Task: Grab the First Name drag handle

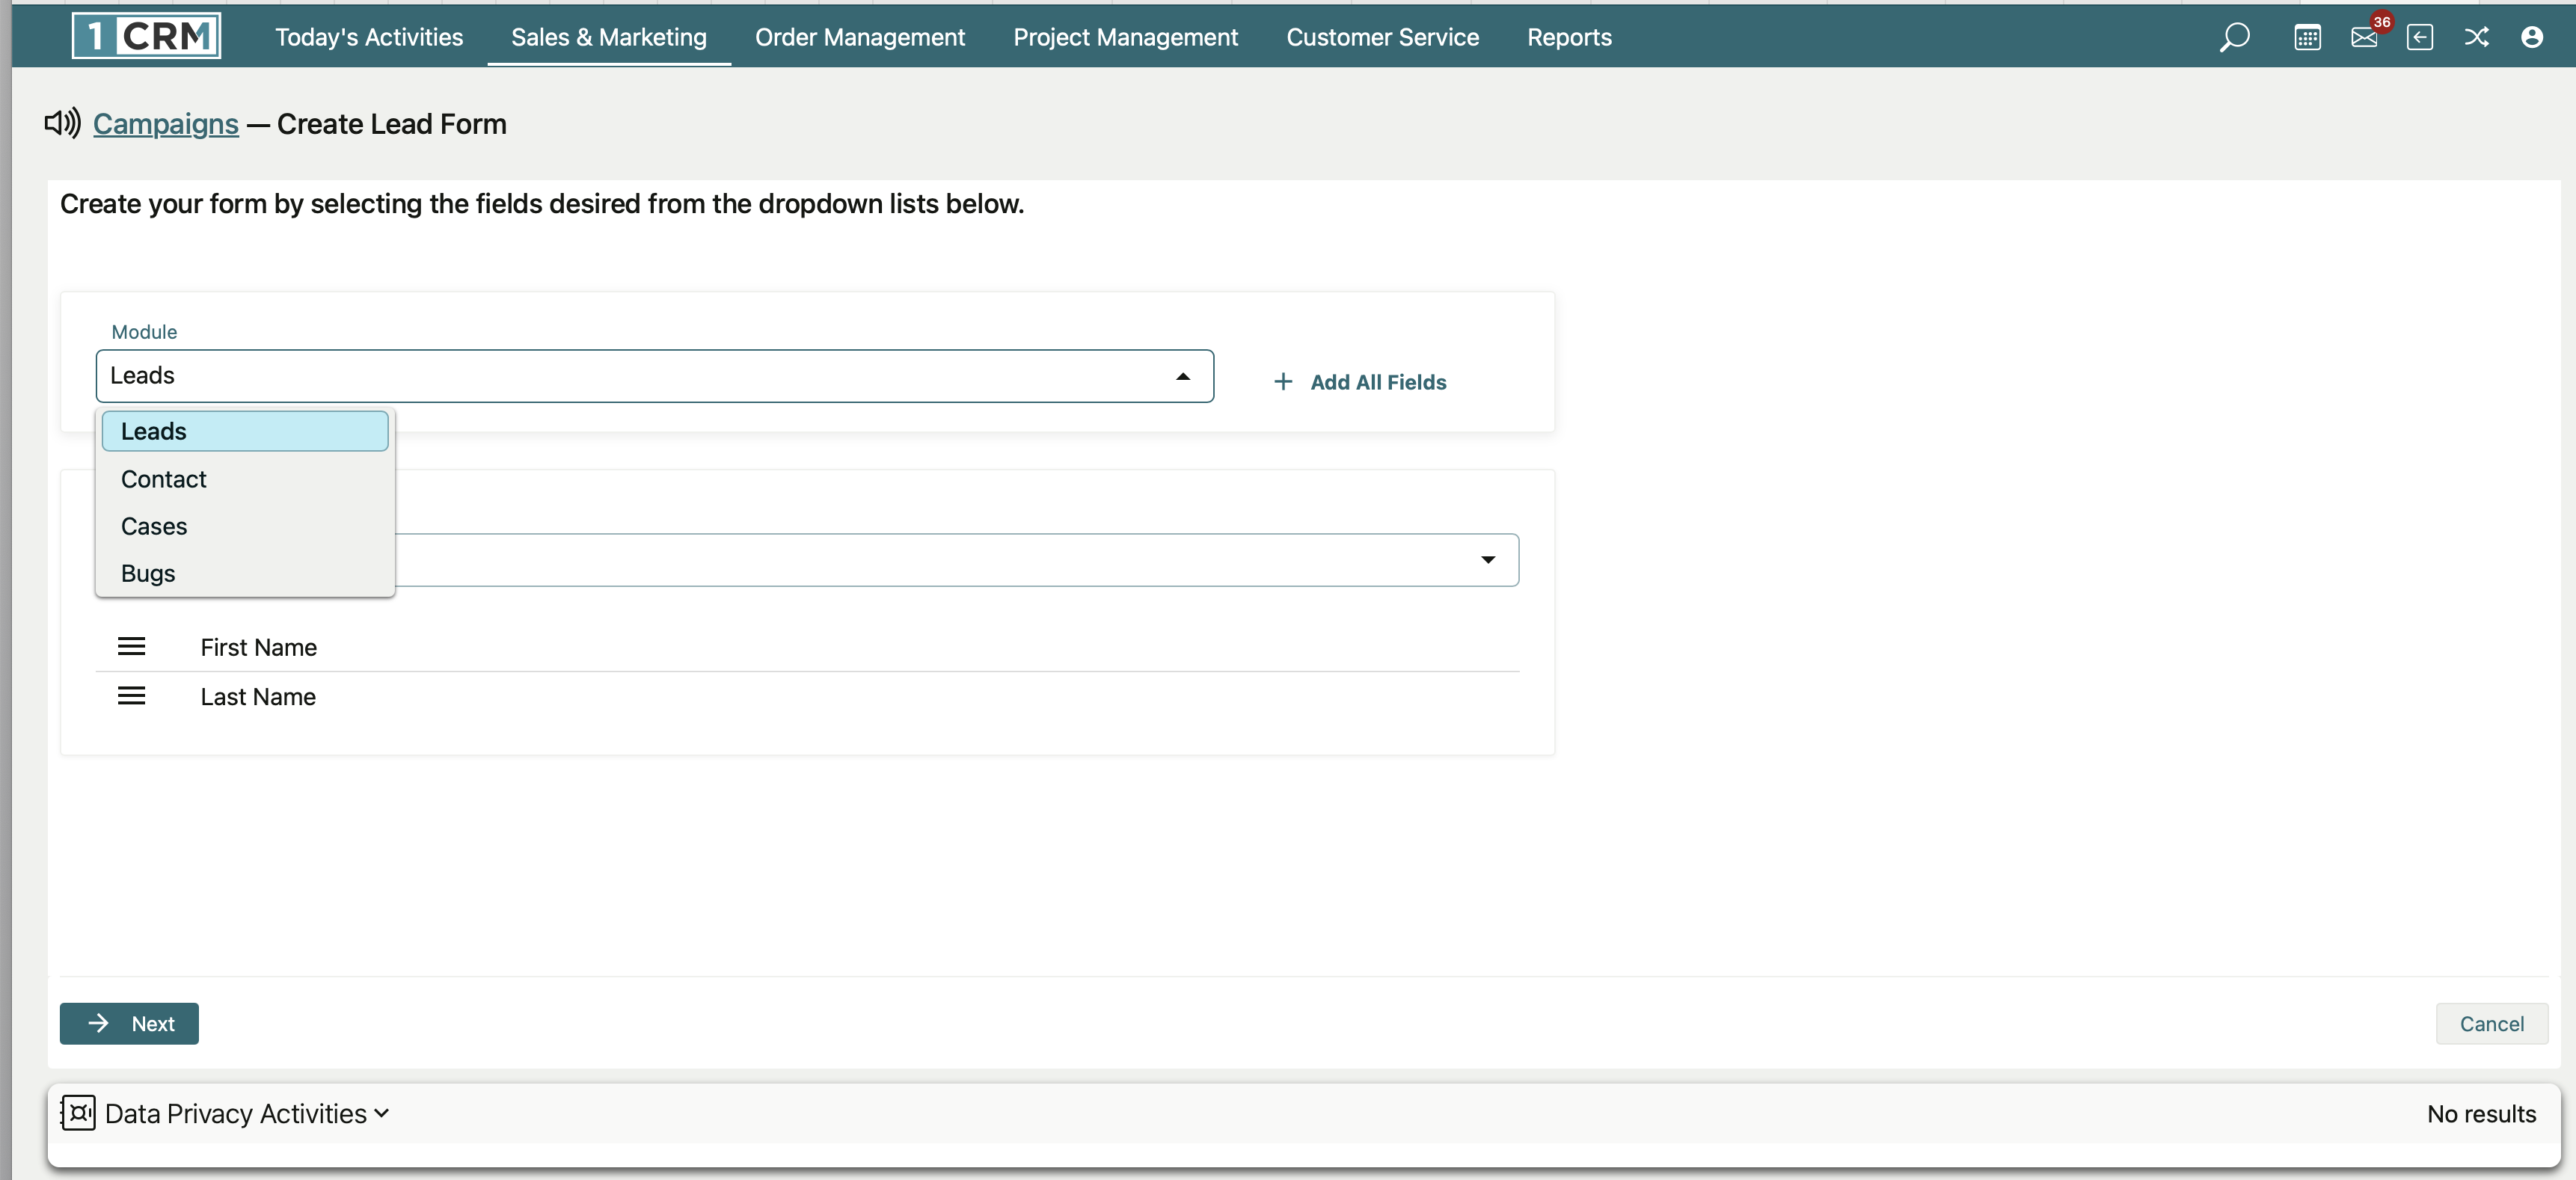Action: 131,647
